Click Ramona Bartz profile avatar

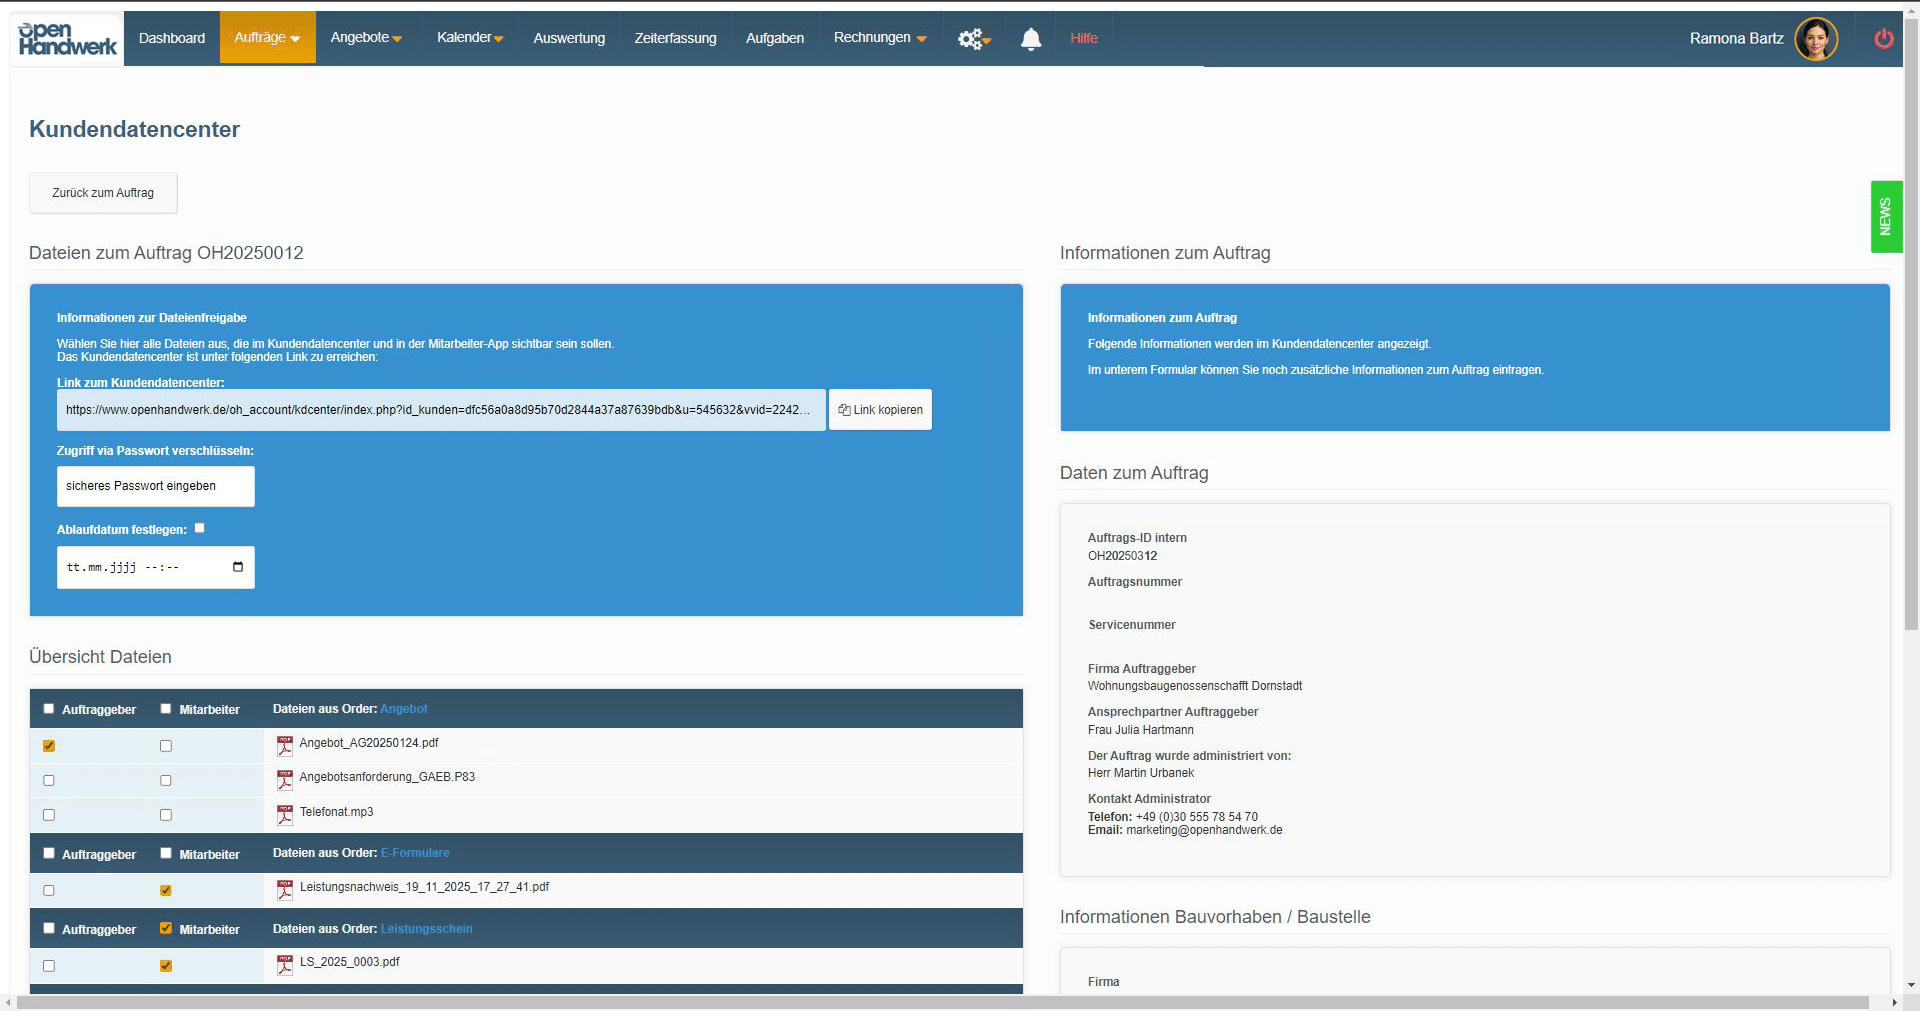point(1815,39)
